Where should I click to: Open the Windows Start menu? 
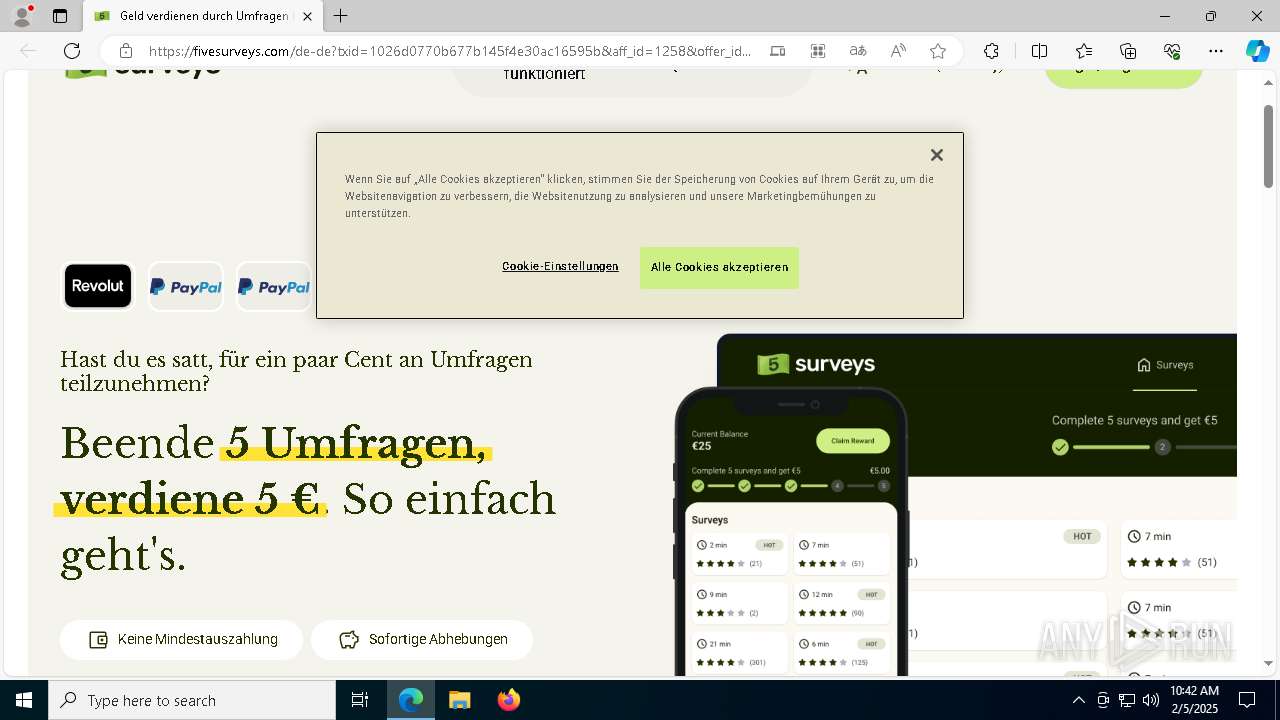pos(24,700)
